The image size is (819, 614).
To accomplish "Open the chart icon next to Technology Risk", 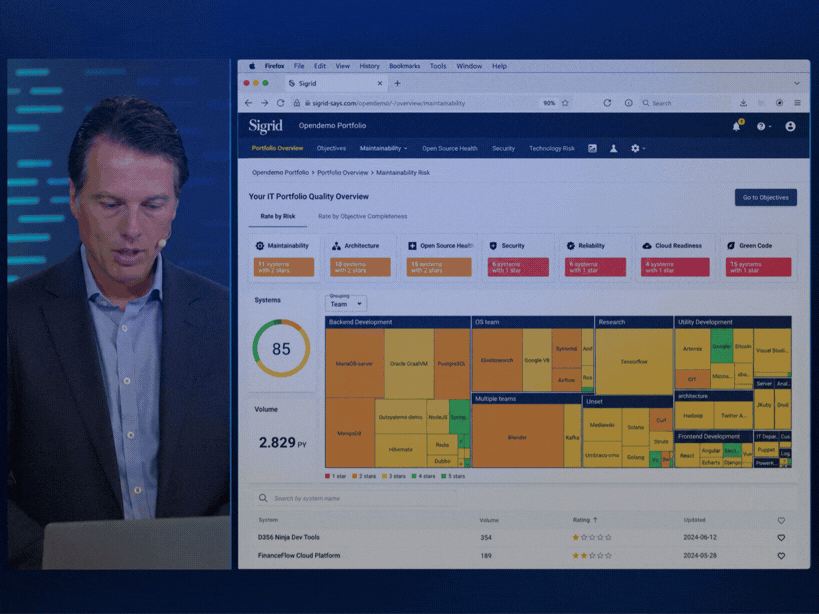I will click(592, 149).
